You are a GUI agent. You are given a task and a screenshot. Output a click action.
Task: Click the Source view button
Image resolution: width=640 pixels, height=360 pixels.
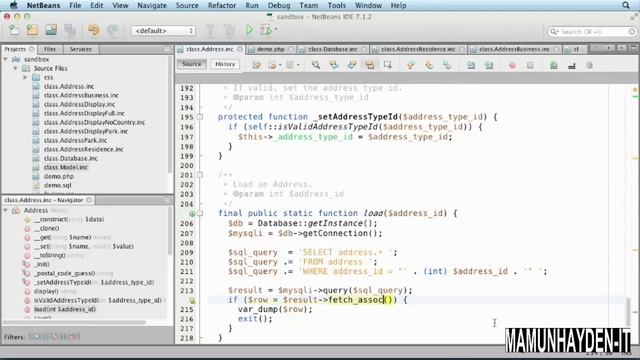[x=192, y=64]
